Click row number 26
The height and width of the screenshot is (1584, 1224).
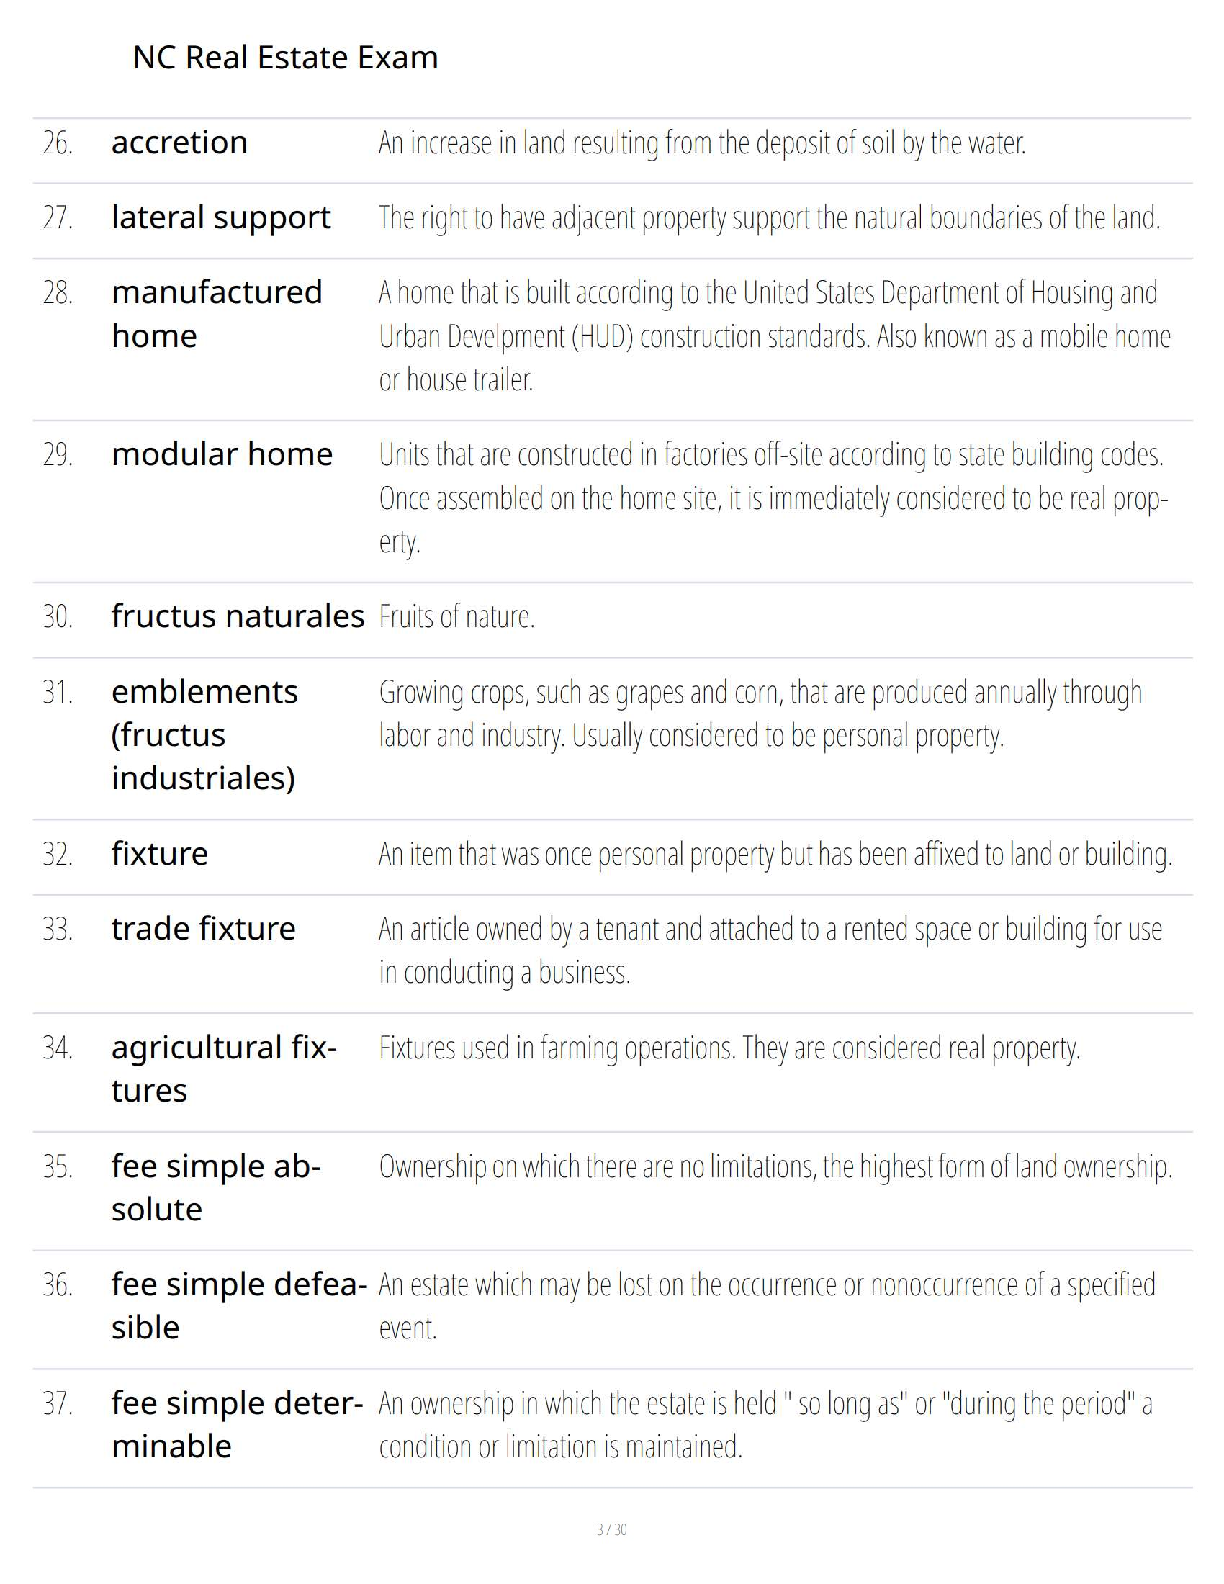[x=58, y=143]
